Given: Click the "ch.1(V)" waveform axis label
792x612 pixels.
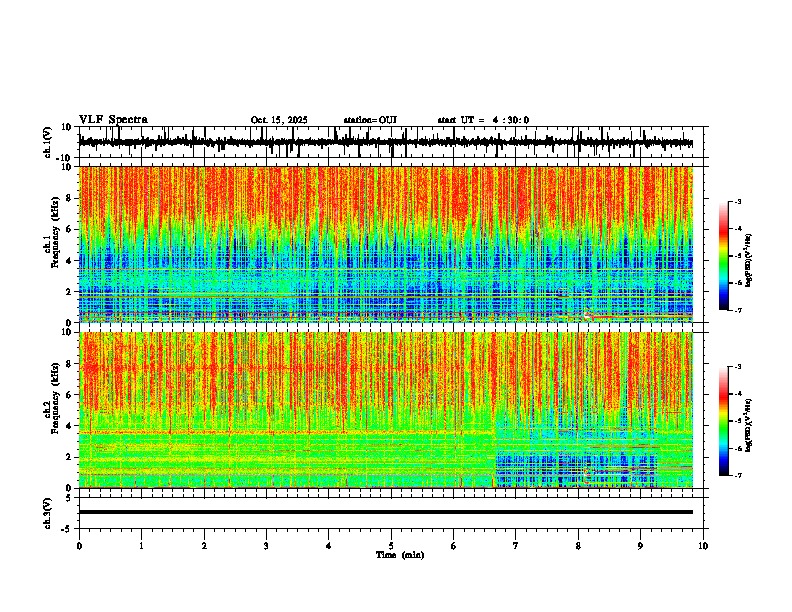Looking at the screenshot, I should [48, 142].
